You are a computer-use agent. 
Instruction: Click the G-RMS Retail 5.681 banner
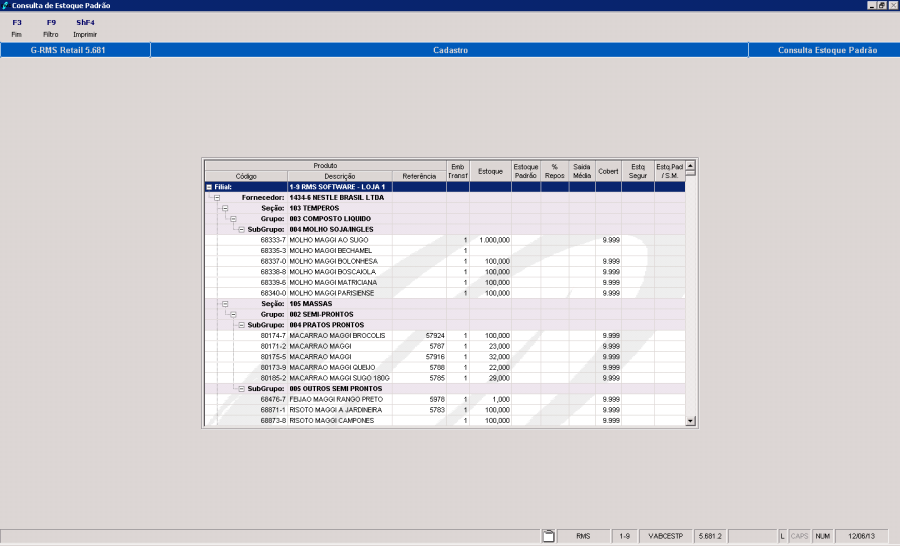coord(68,50)
